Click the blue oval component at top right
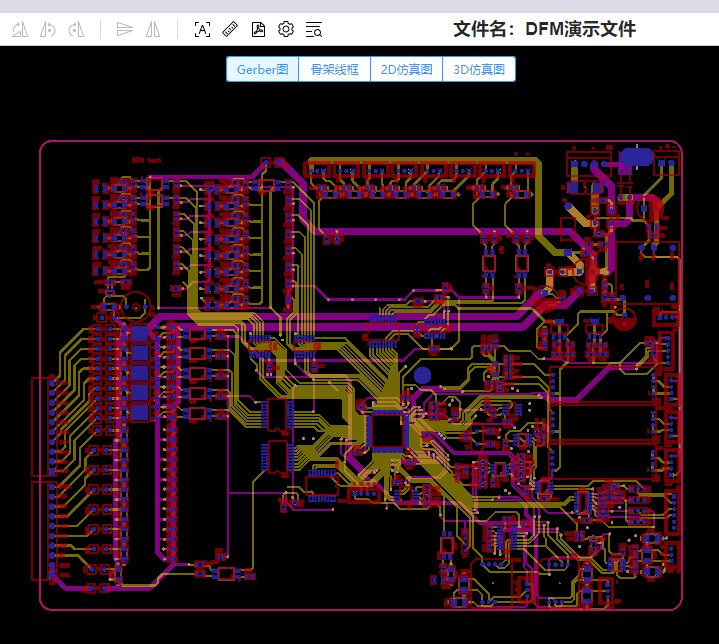Screen dimensions: 719x644 click(635, 157)
